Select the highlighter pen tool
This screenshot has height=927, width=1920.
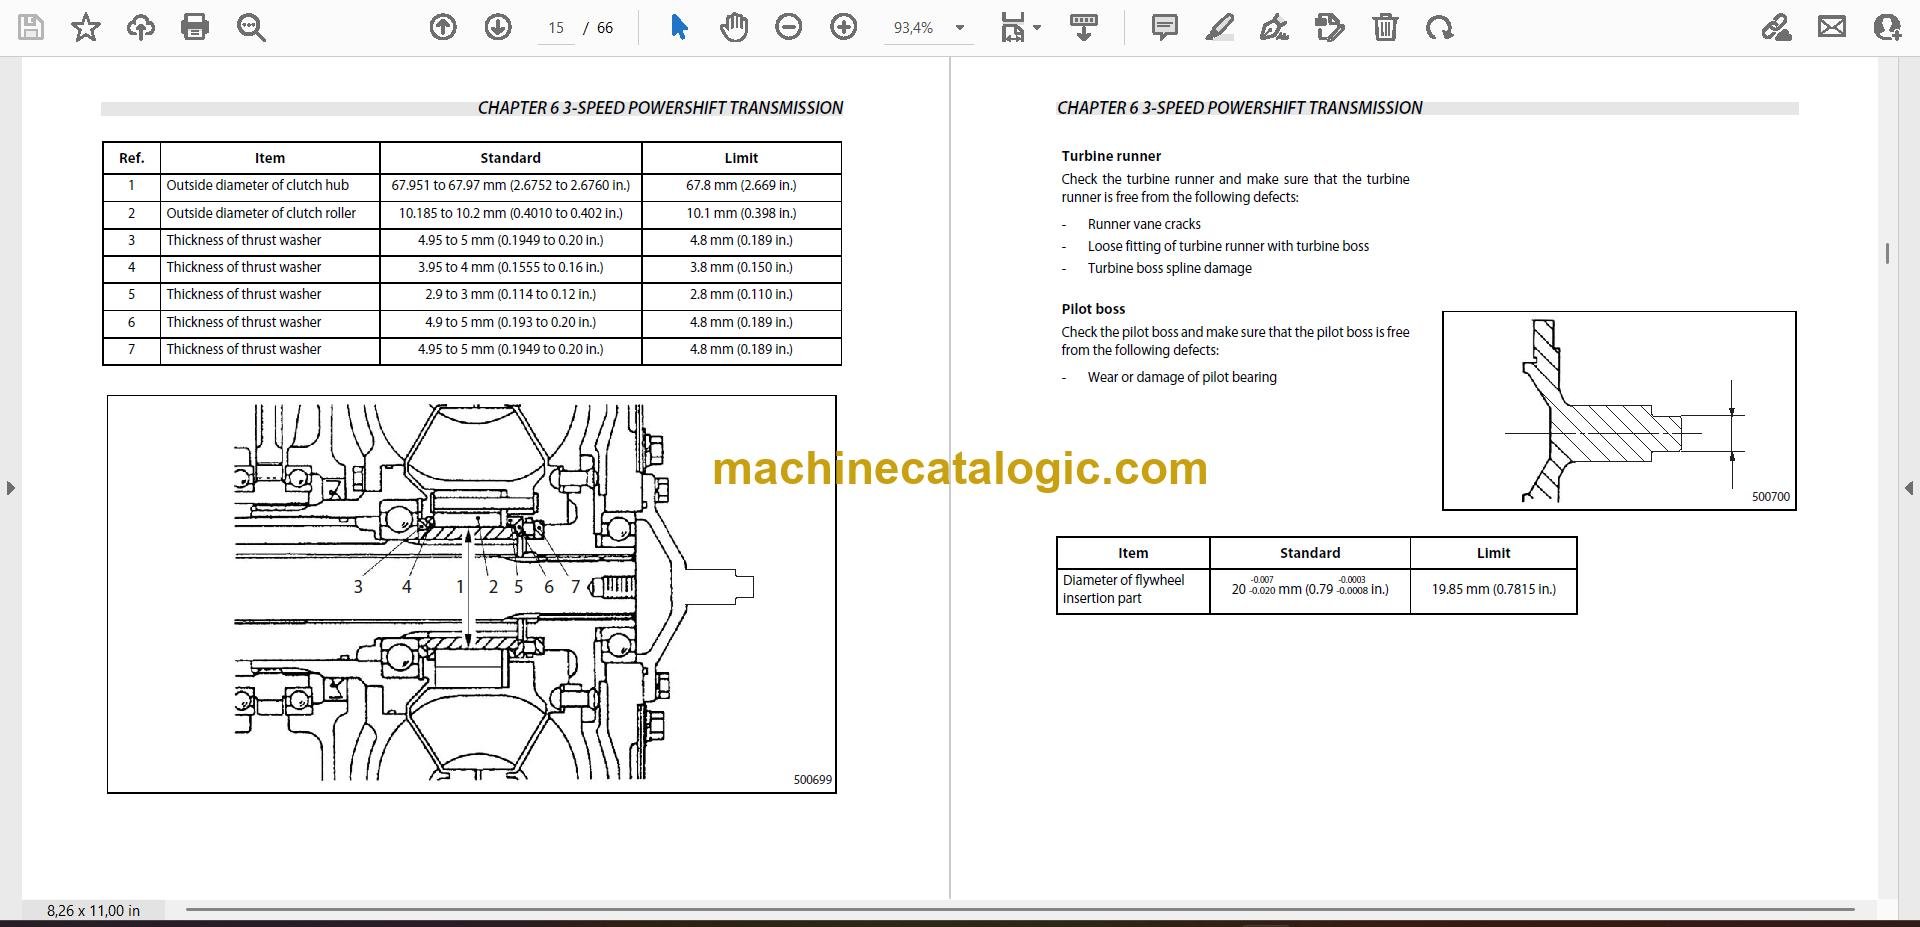(1220, 27)
